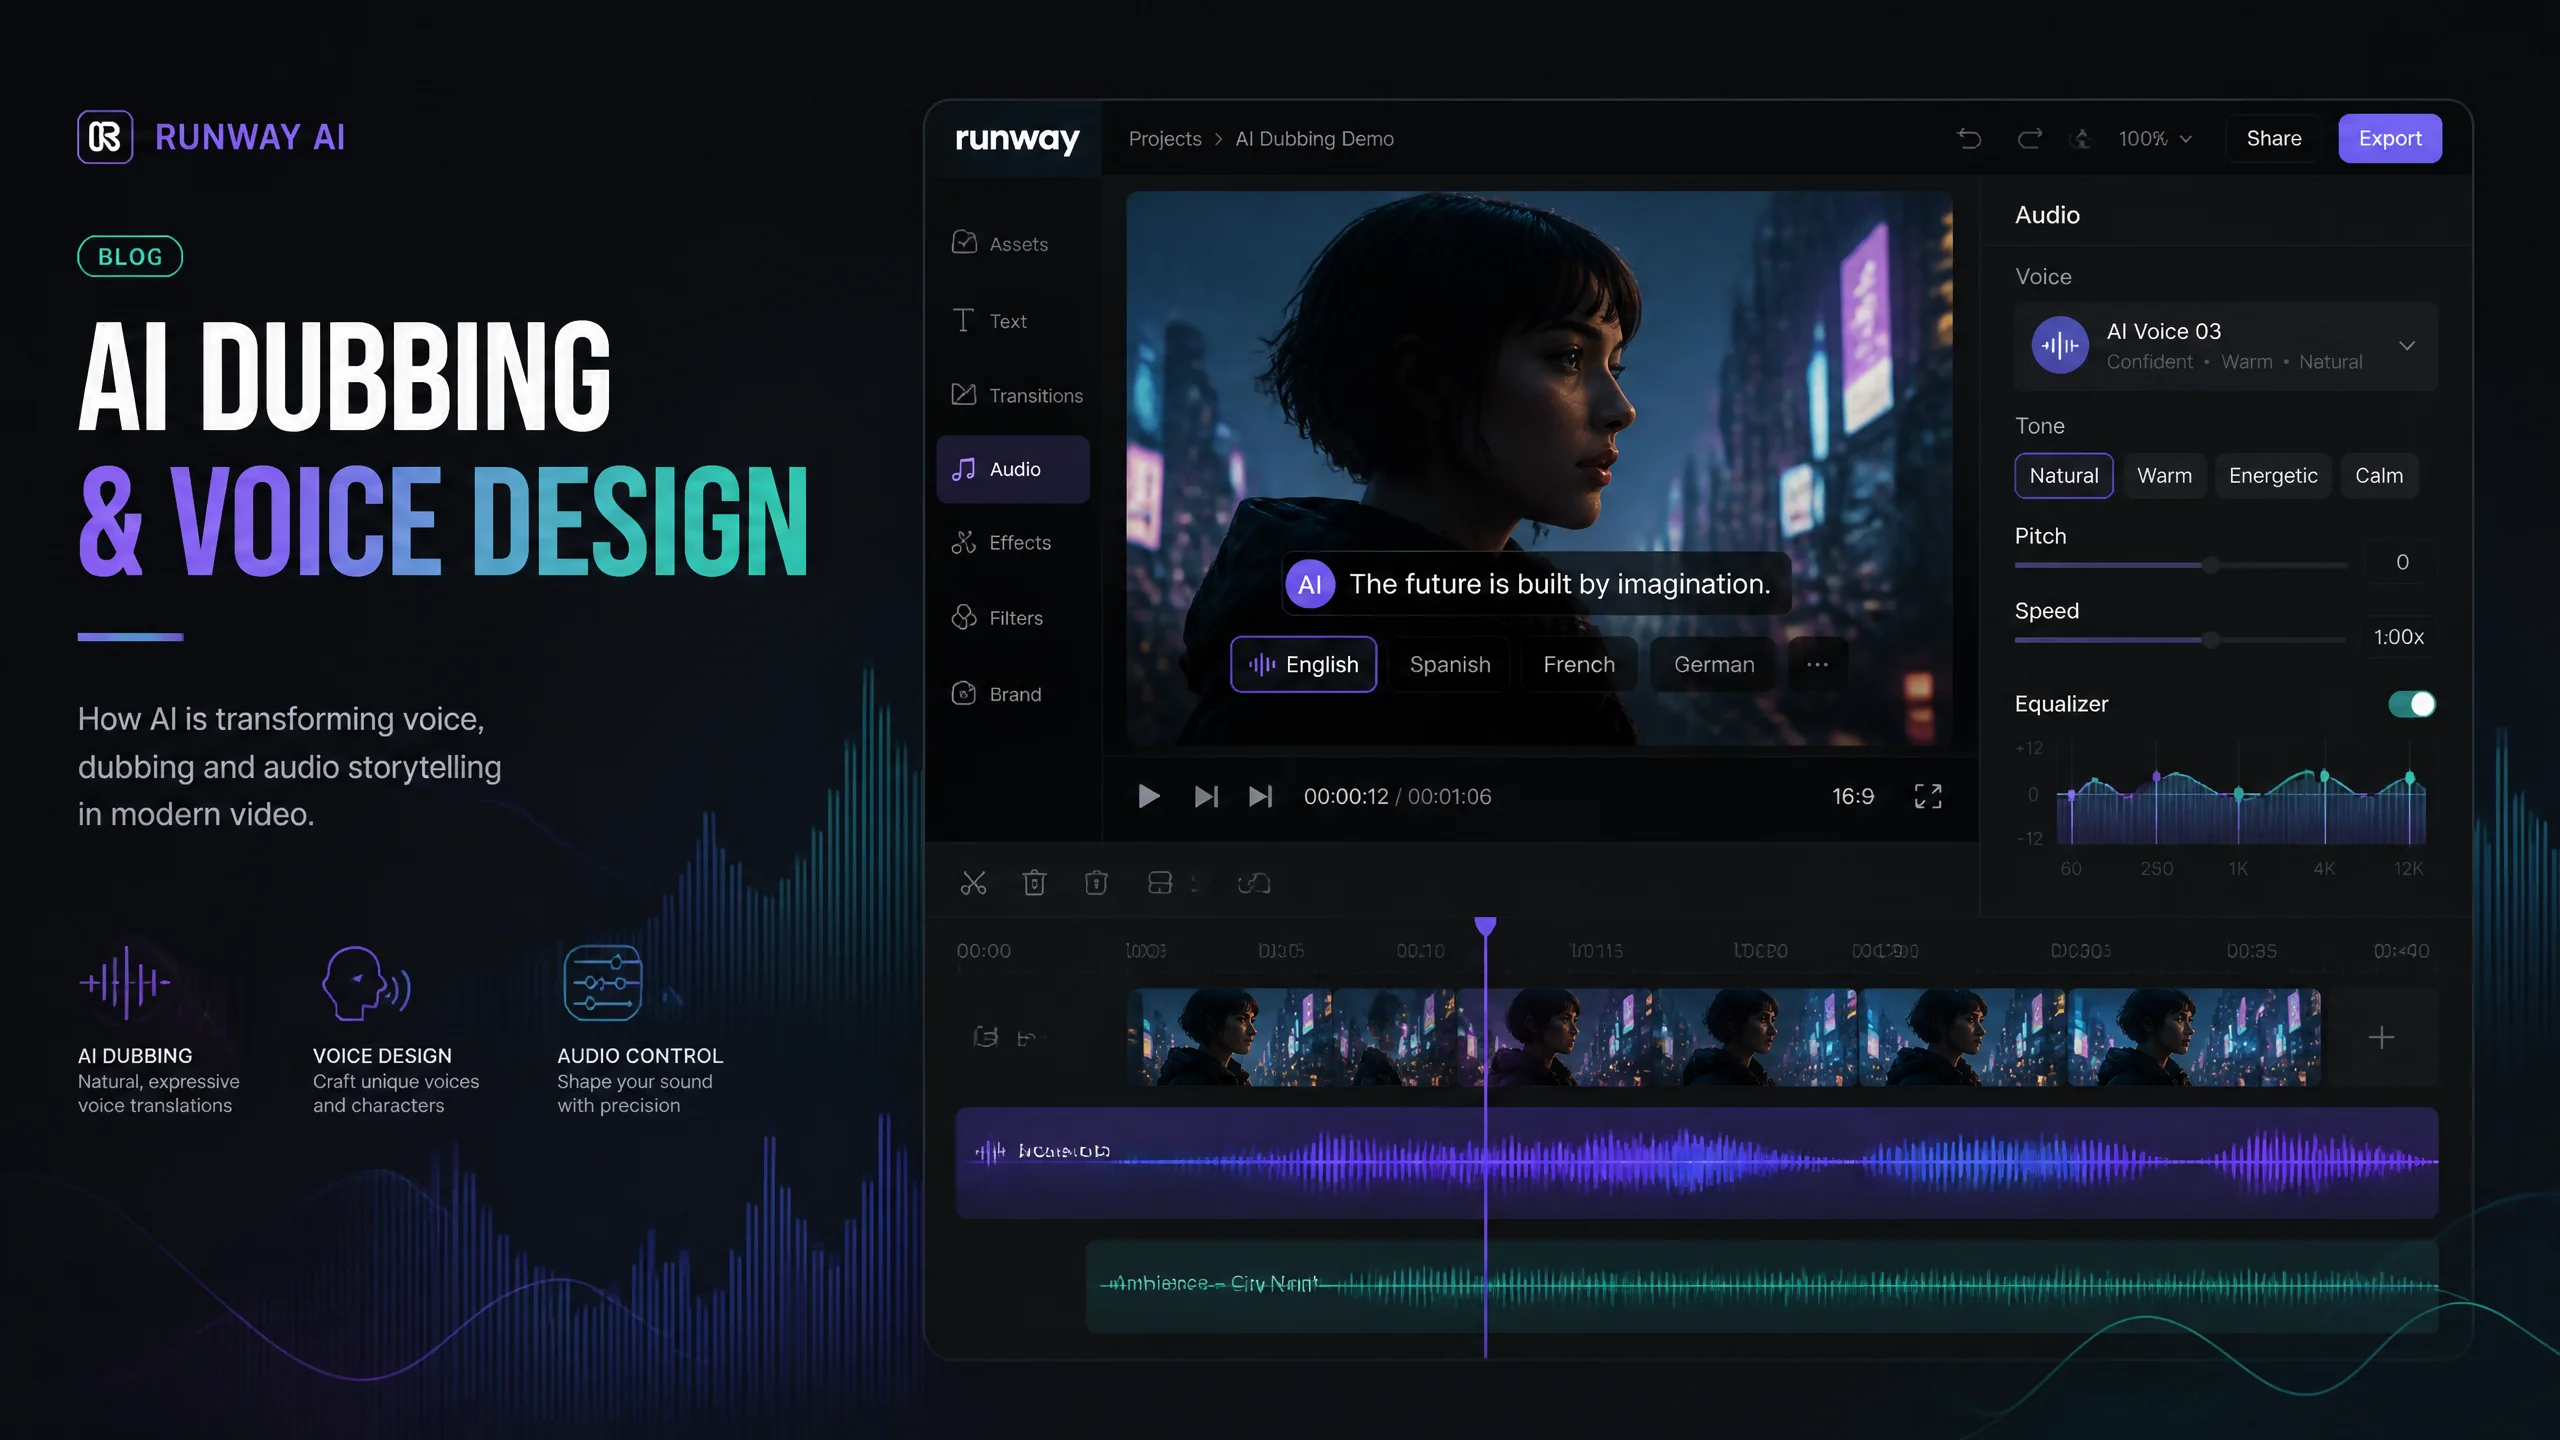
Task: Select the purple narration audio clip
Action: (1697, 1162)
